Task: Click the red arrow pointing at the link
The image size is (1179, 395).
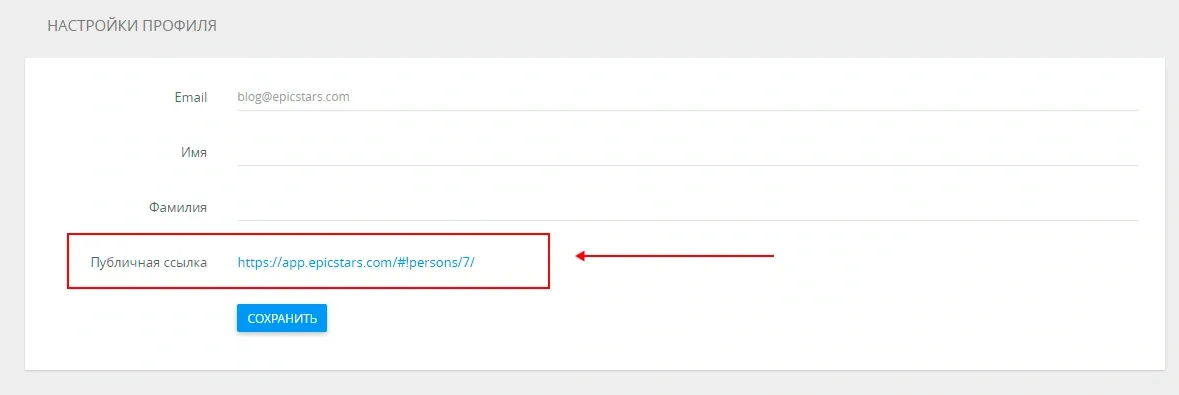Action: (674, 257)
